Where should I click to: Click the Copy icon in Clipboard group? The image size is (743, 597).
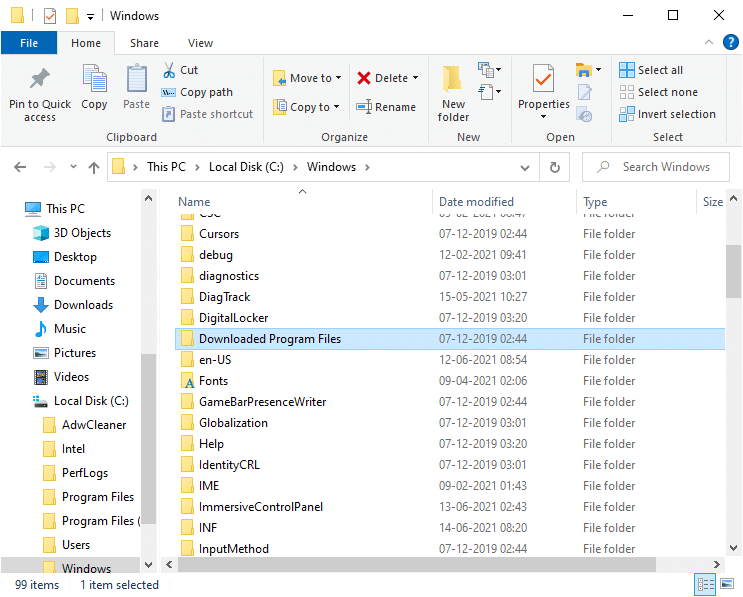[x=94, y=80]
